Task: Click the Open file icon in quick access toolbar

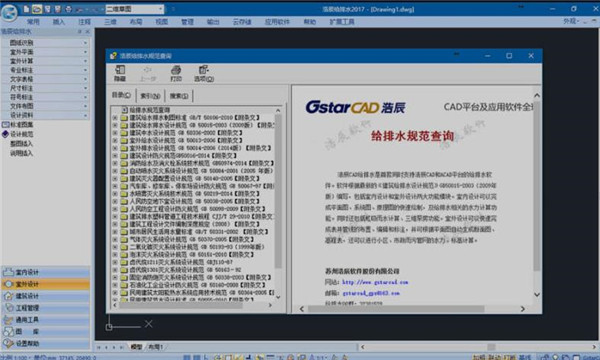Action: (37, 8)
